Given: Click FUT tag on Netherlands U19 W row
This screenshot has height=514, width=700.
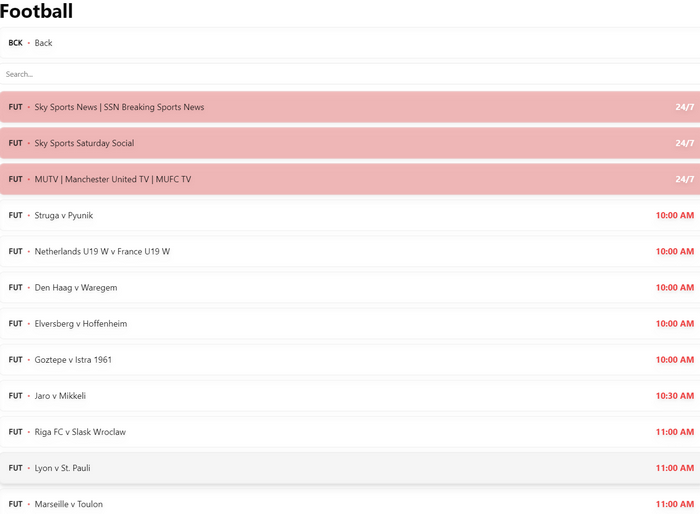Looking at the screenshot, I should click(15, 252).
